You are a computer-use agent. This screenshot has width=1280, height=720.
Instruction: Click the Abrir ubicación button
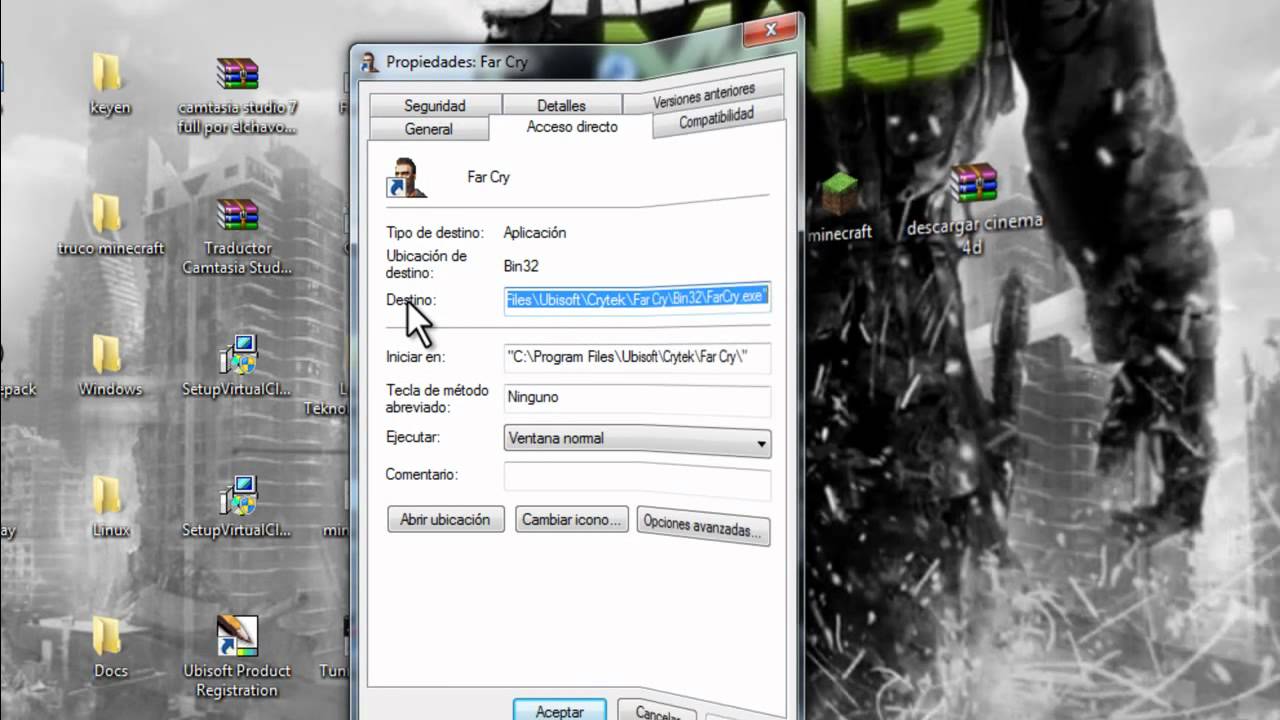[x=445, y=519]
